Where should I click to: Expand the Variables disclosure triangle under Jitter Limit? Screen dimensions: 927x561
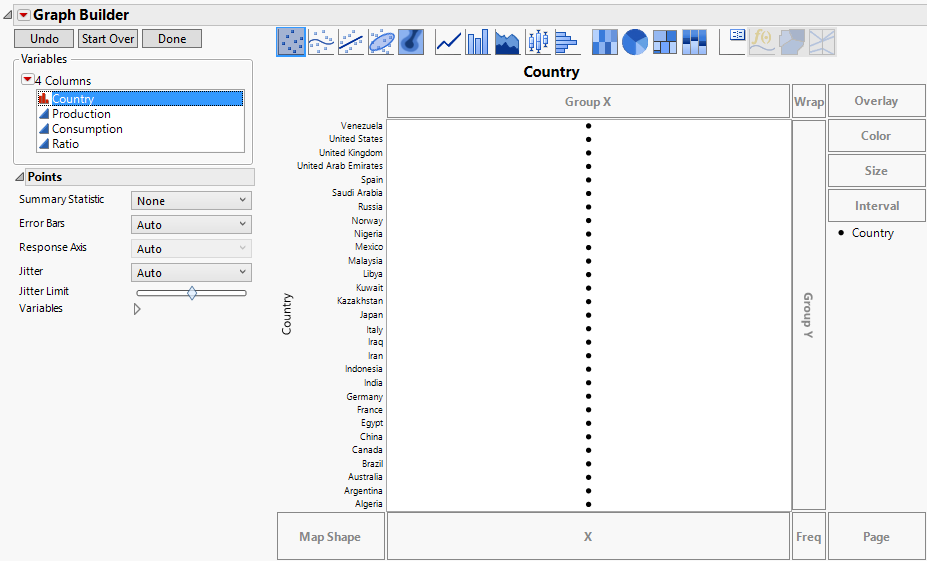pos(137,309)
